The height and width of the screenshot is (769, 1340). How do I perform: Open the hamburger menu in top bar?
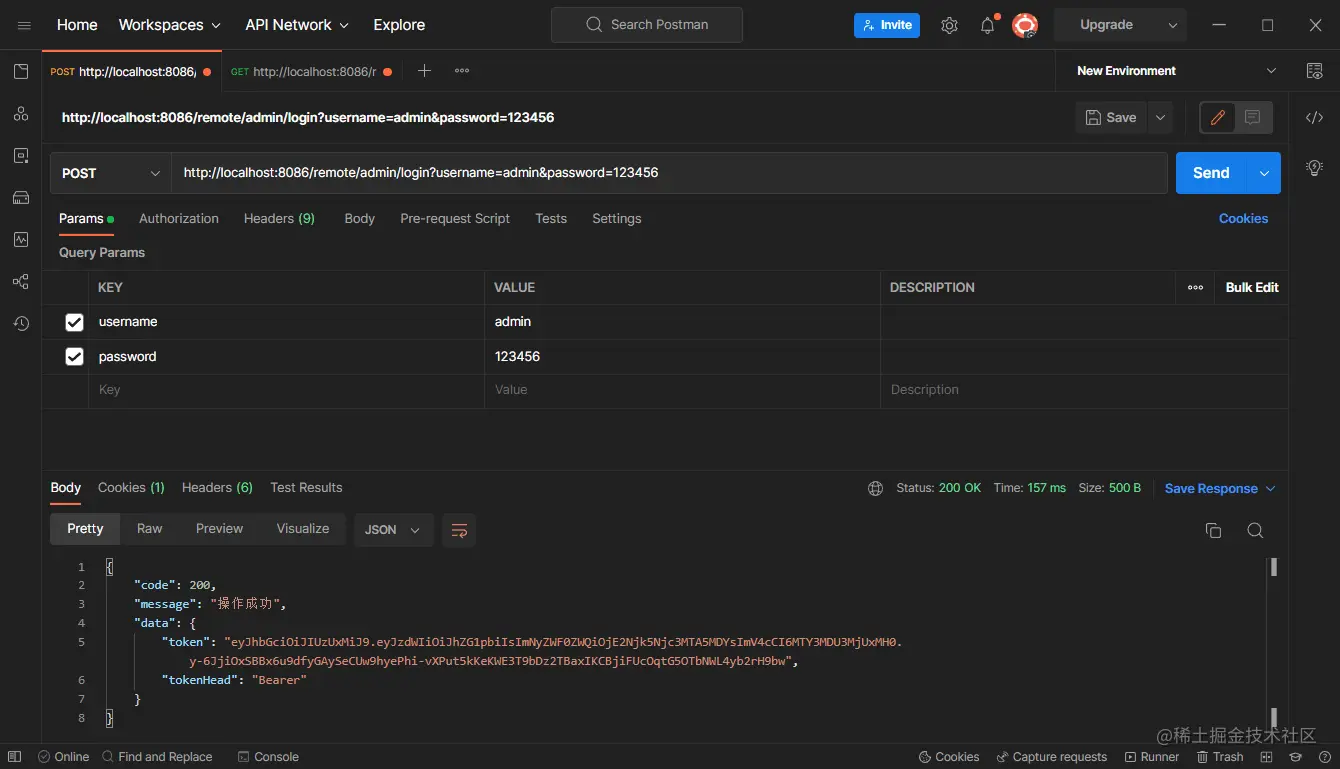coord(24,25)
